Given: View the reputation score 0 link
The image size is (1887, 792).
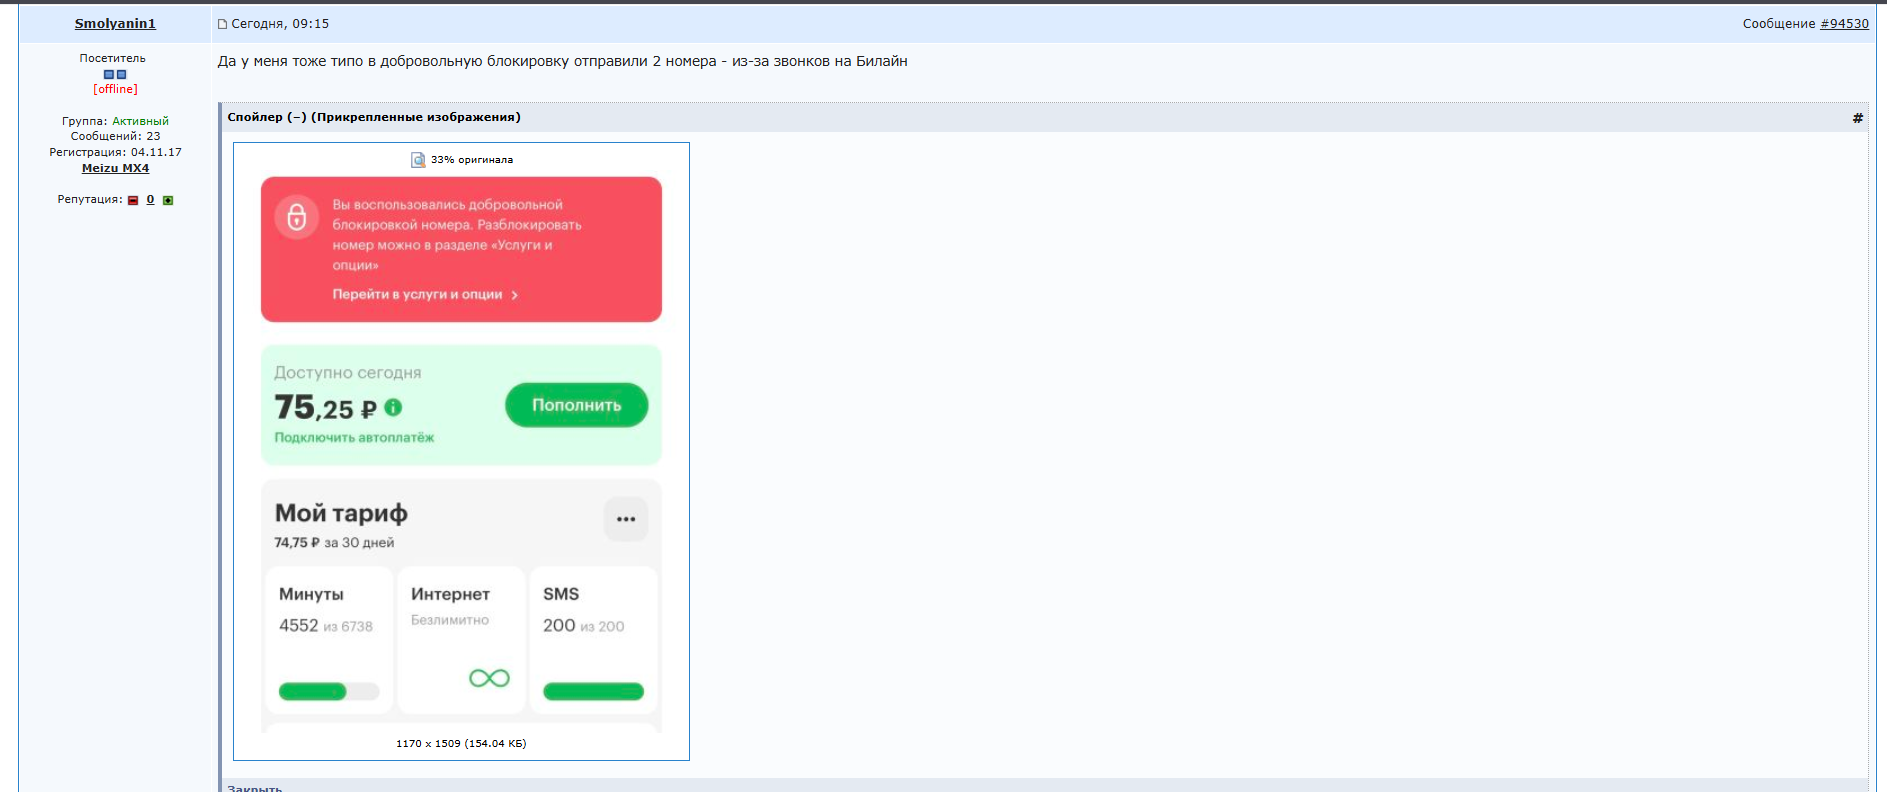Looking at the screenshot, I should [x=150, y=200].
